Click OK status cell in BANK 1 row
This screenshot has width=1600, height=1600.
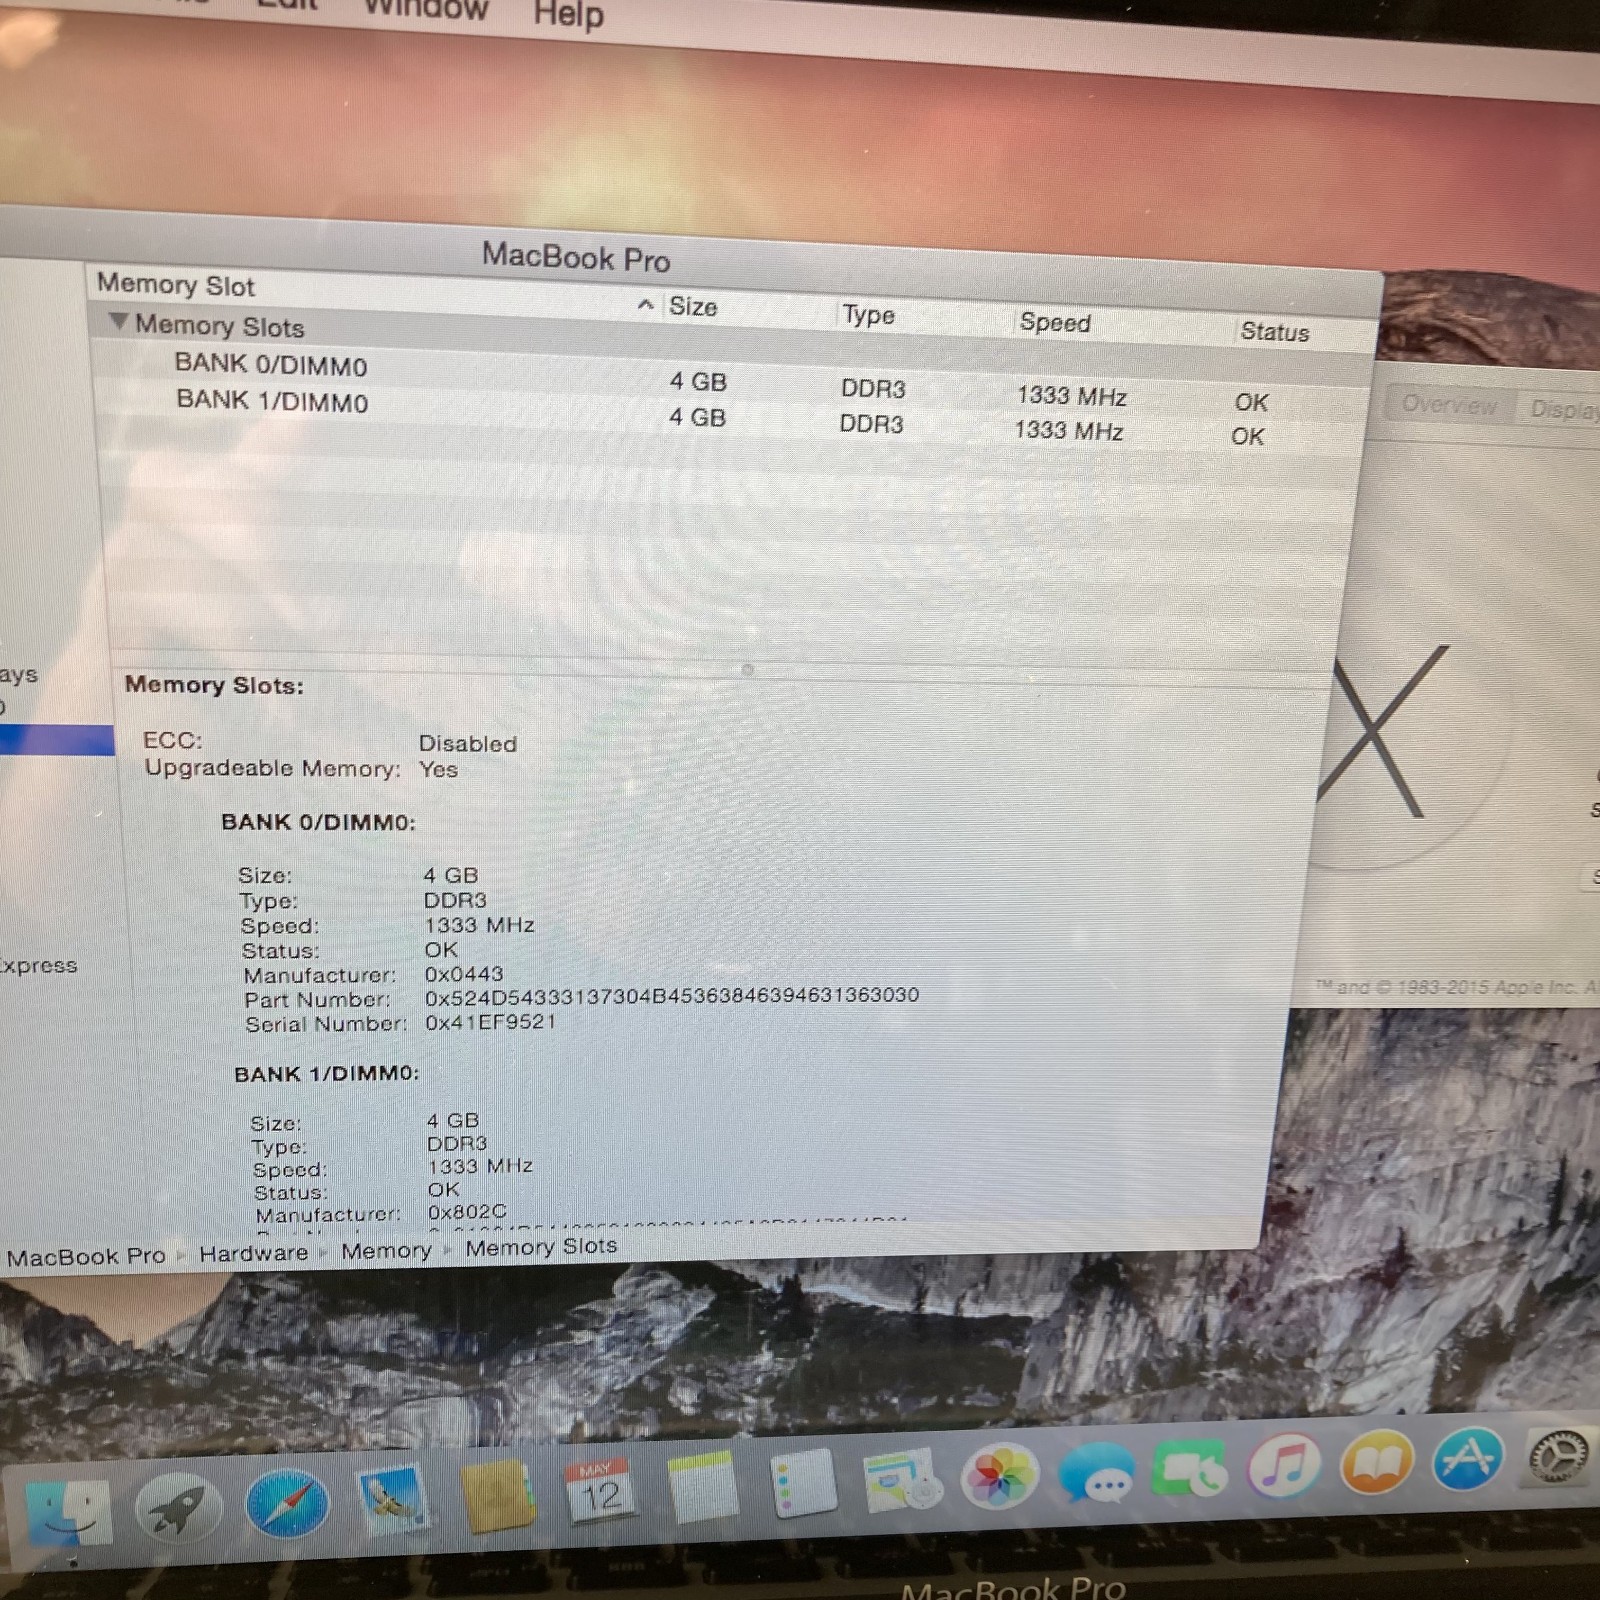(1248, 436)
